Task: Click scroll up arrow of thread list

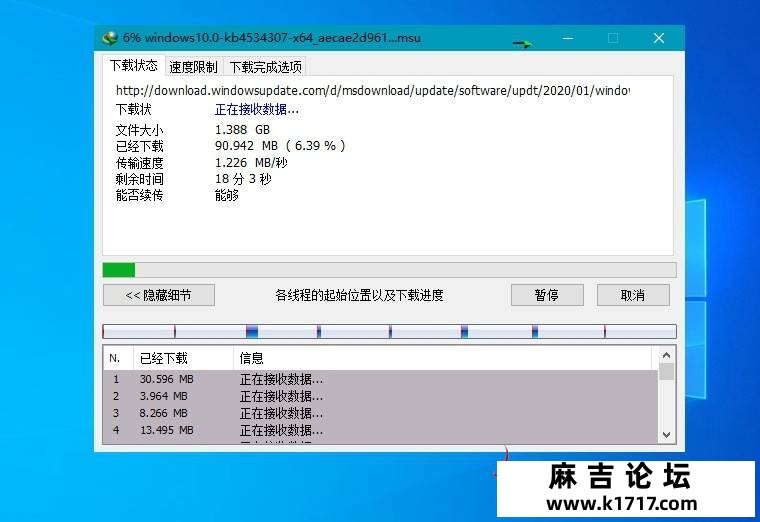Action: pos(666,355)
